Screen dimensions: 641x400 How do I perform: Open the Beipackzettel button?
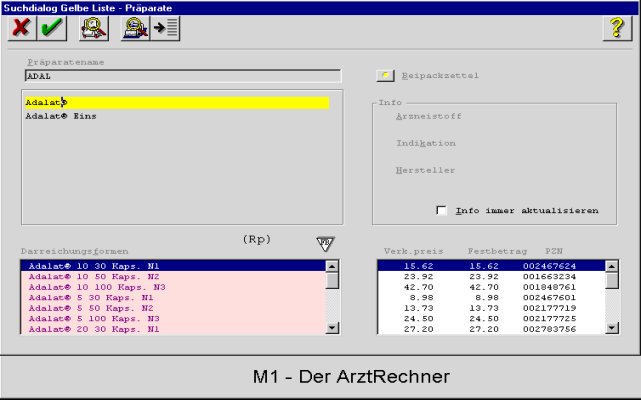pyautogui.click(x=385, y=76)
